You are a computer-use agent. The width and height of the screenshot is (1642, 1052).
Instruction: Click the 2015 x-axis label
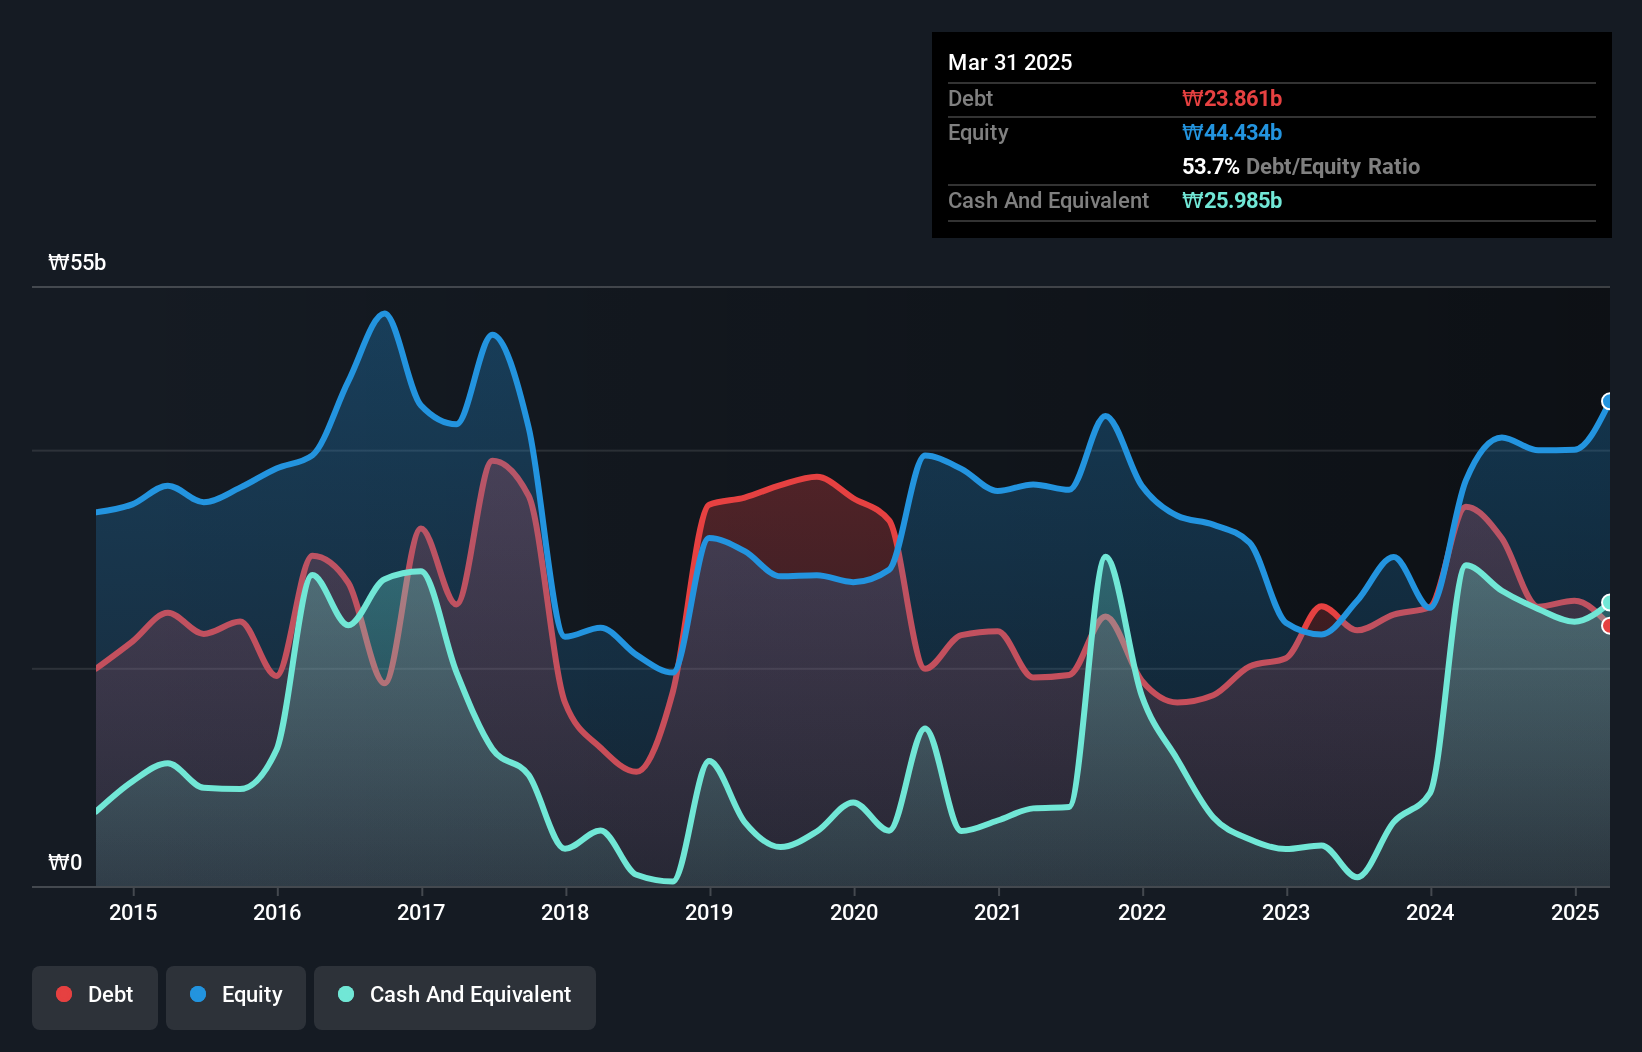tap(133, 912)
